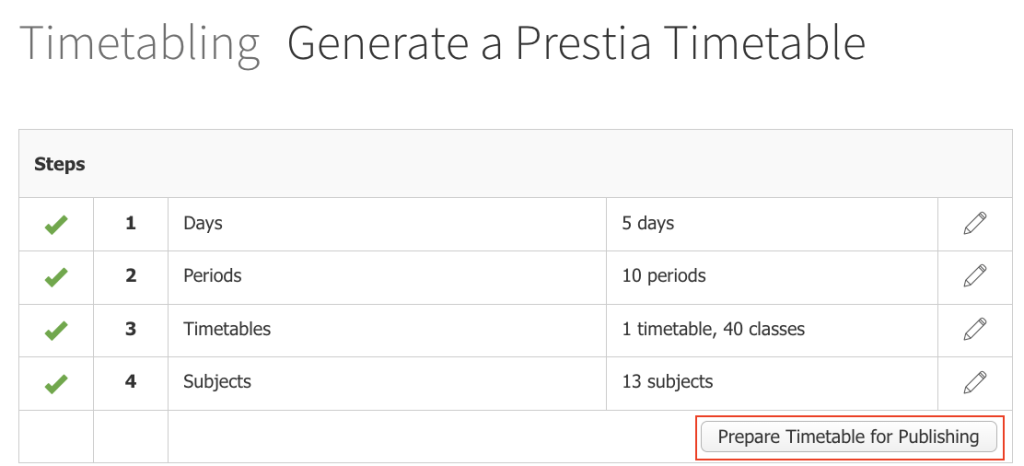Click the green checkmark beside Days

(x=56, y=225)
